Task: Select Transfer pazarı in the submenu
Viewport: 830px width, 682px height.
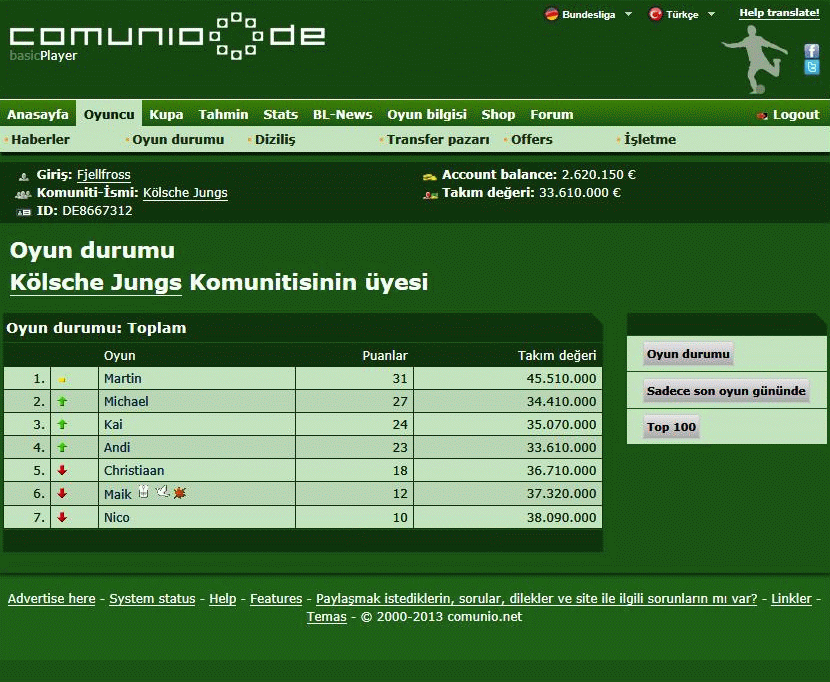Action: (x=438, y=139)
